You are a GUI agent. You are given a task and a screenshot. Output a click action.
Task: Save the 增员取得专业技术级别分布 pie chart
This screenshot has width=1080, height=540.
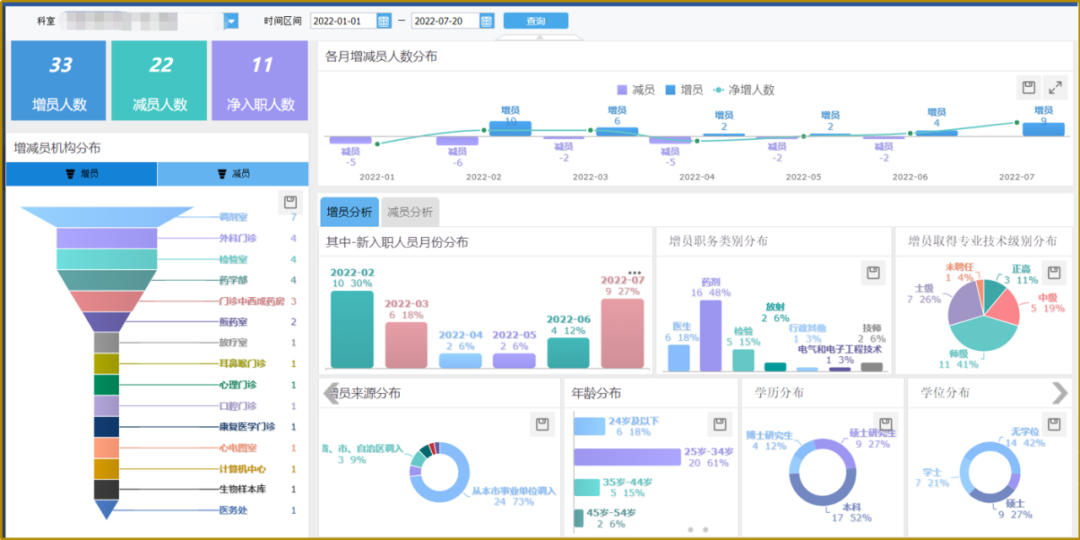point(1053,273)
